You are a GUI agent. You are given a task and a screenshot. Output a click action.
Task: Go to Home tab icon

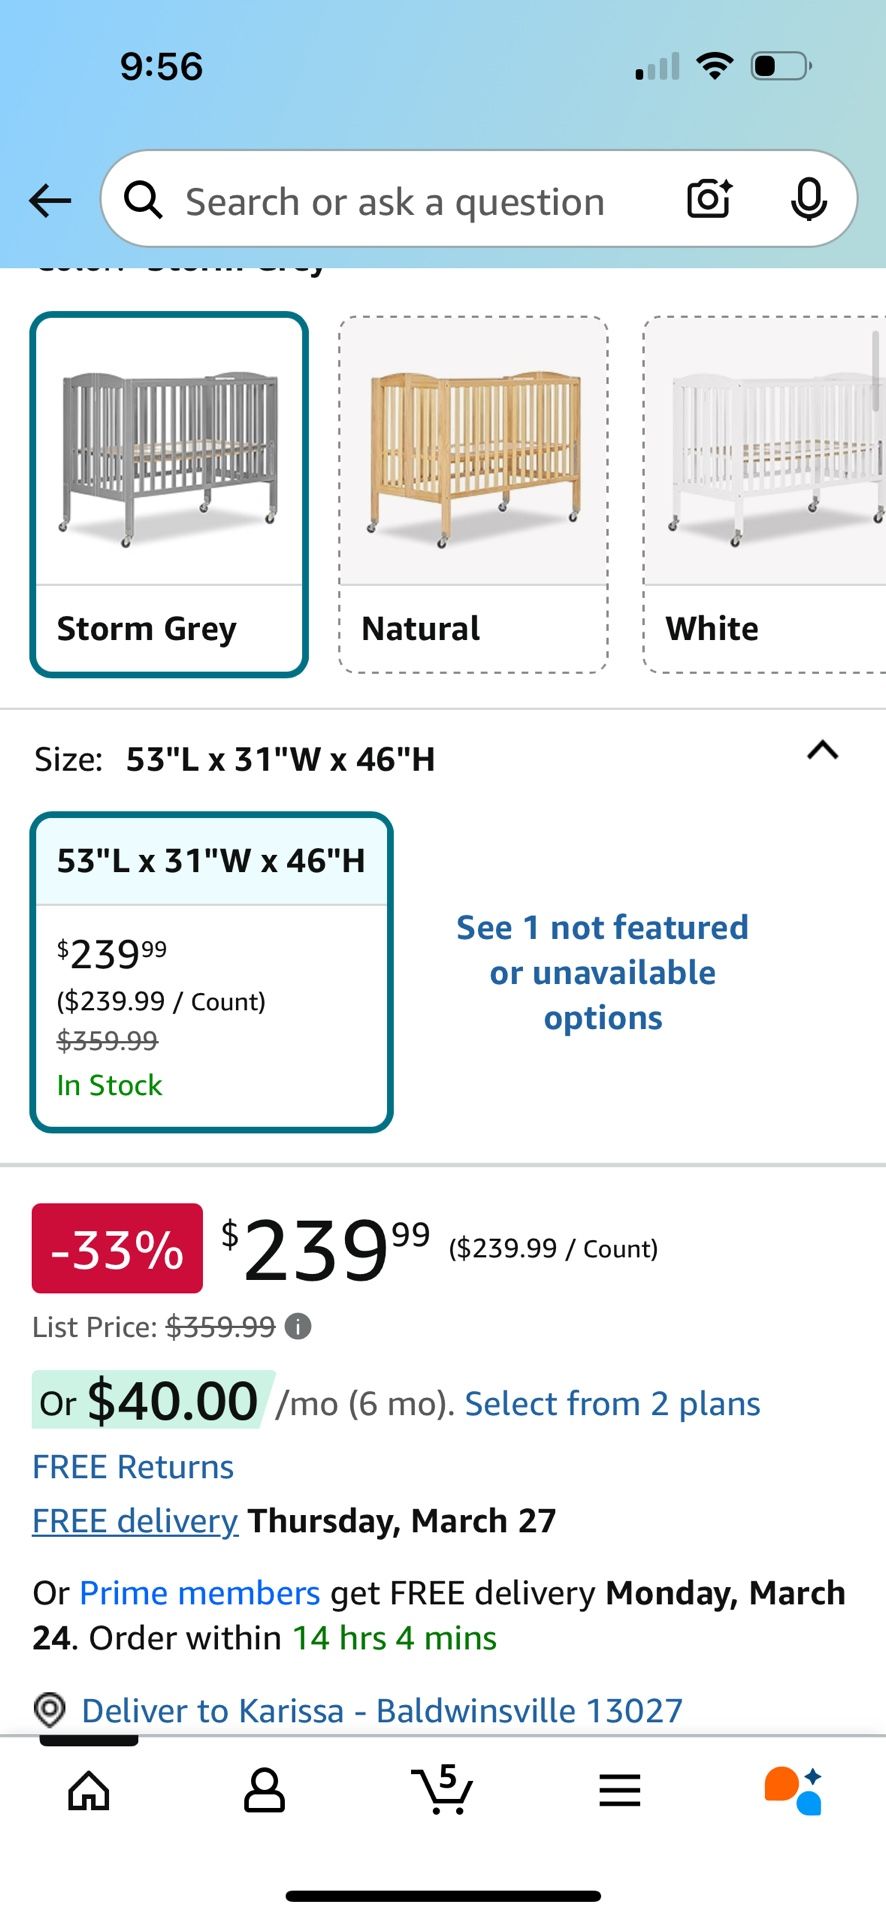pos(89,1791)
